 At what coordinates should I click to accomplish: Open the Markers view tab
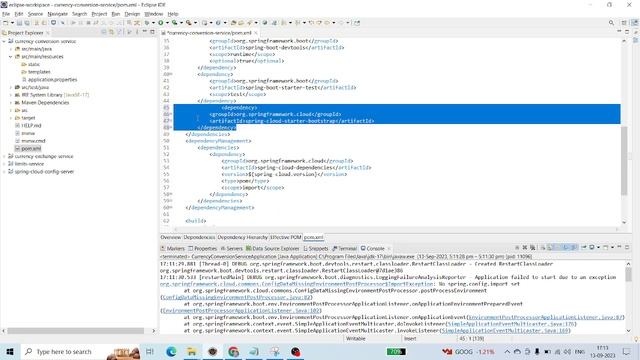pyautogui.click(x=173, y=248)
